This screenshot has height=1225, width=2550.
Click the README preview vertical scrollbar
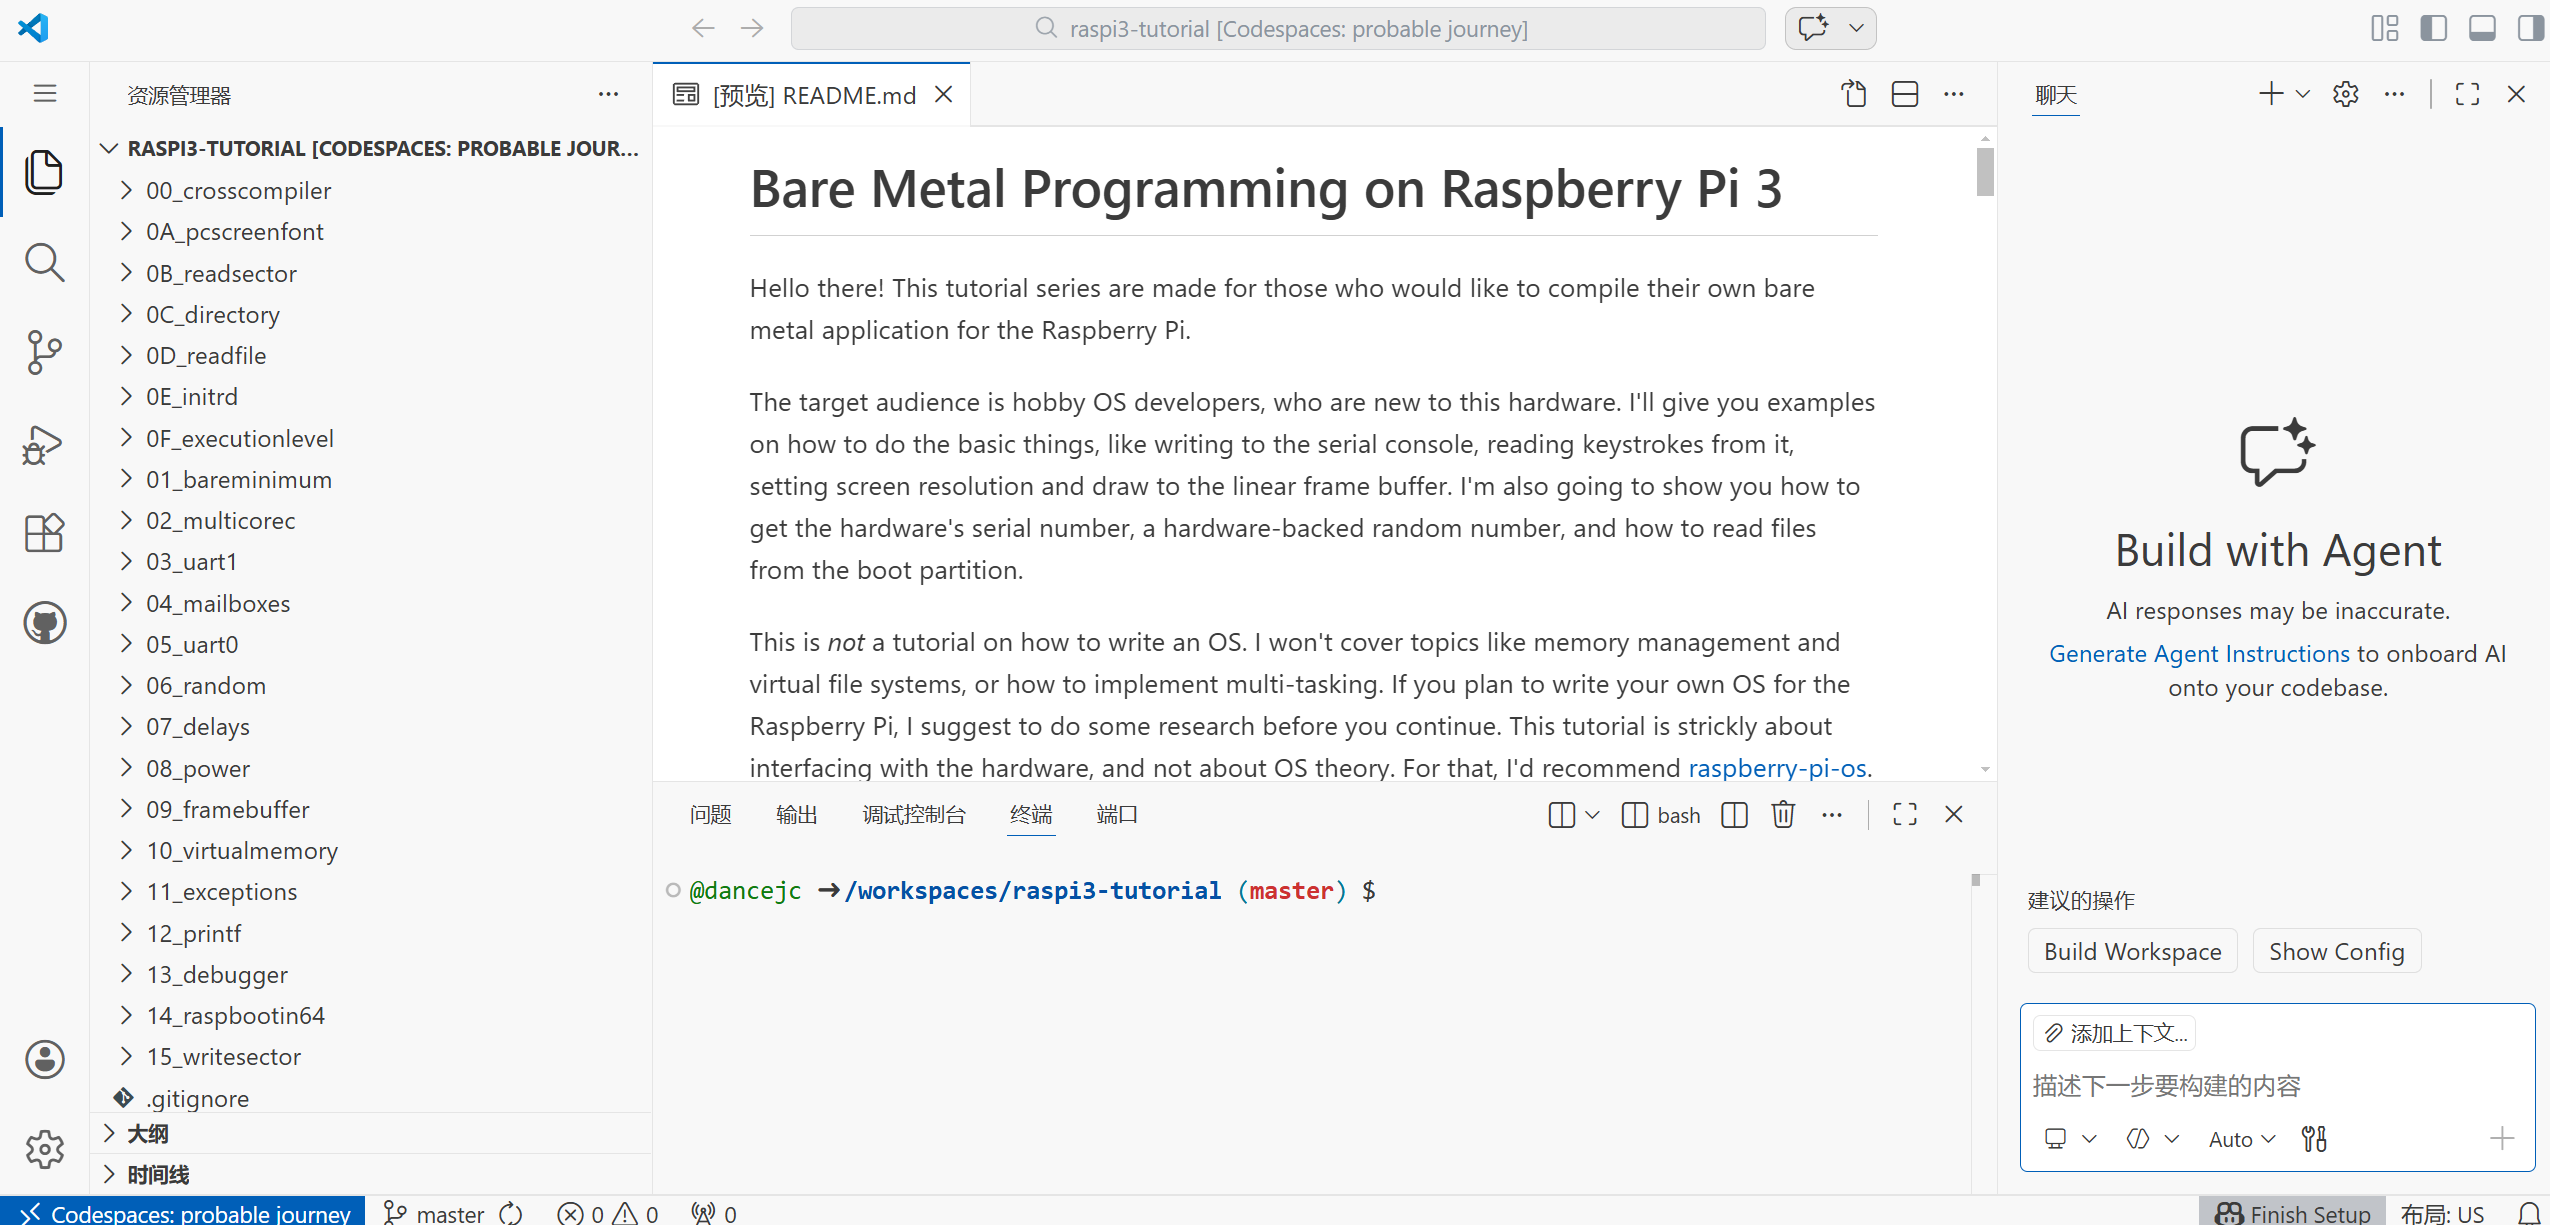(1984, 172)
